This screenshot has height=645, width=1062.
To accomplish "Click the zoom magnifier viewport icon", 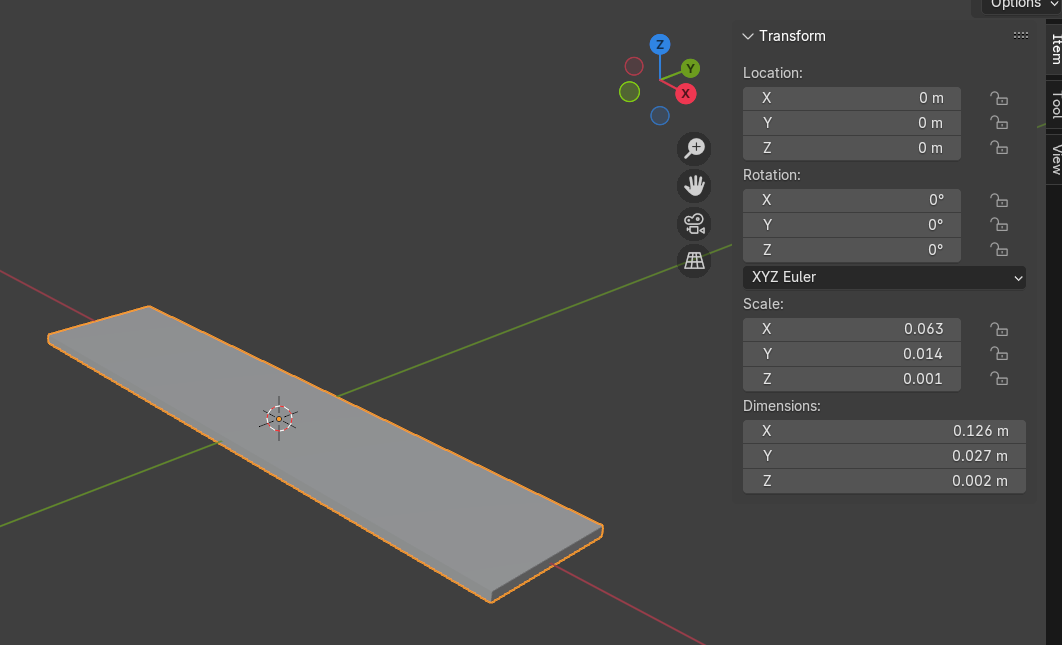I will click(x=694, y=149).
